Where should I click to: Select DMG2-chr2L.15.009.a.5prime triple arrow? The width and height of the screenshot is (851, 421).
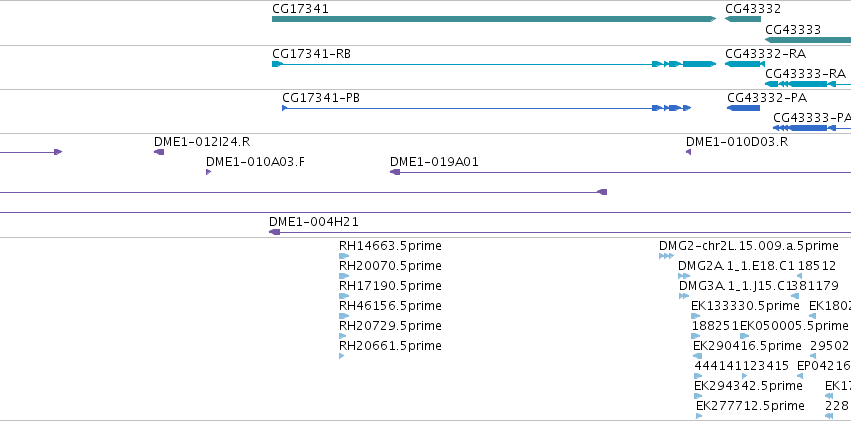coord(666,256)
